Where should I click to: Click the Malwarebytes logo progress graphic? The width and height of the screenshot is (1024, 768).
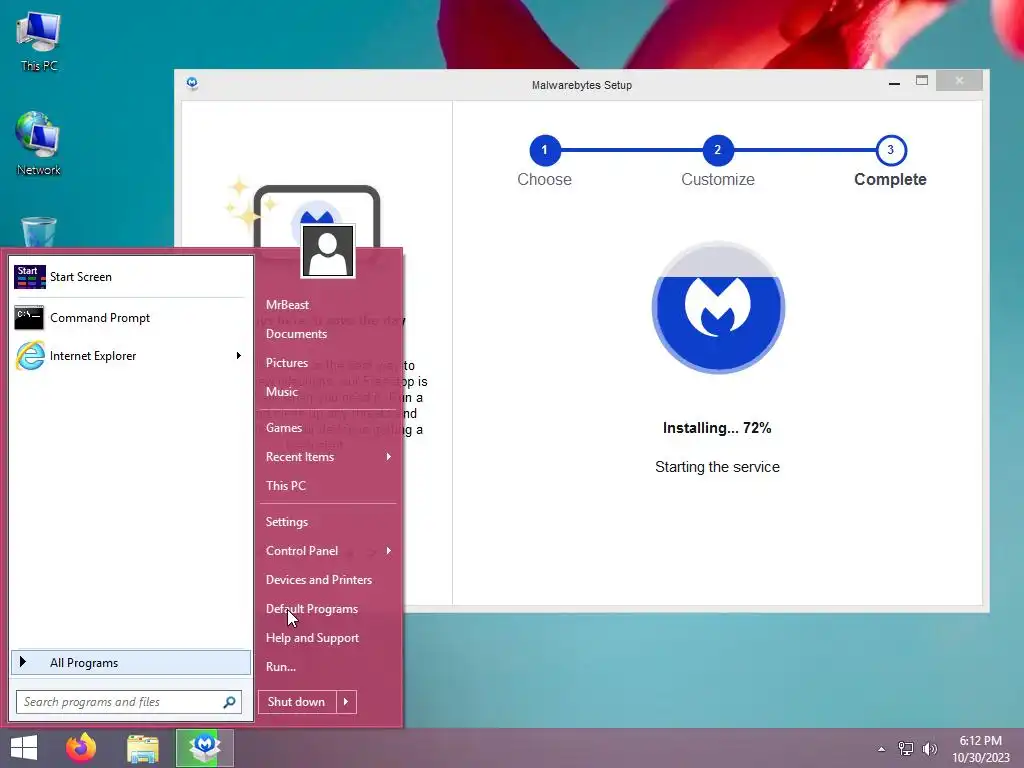(718, 308)
